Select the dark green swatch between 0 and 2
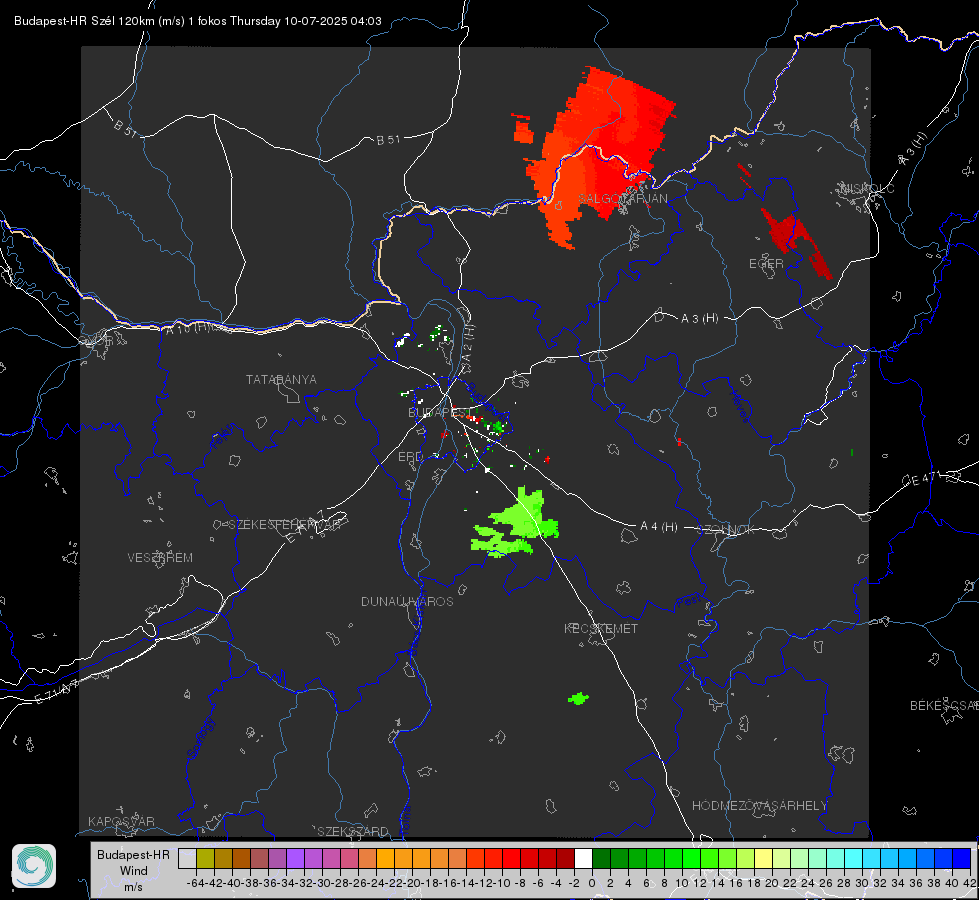The width and height of the screenshot is (979, 900). point(601,859)
